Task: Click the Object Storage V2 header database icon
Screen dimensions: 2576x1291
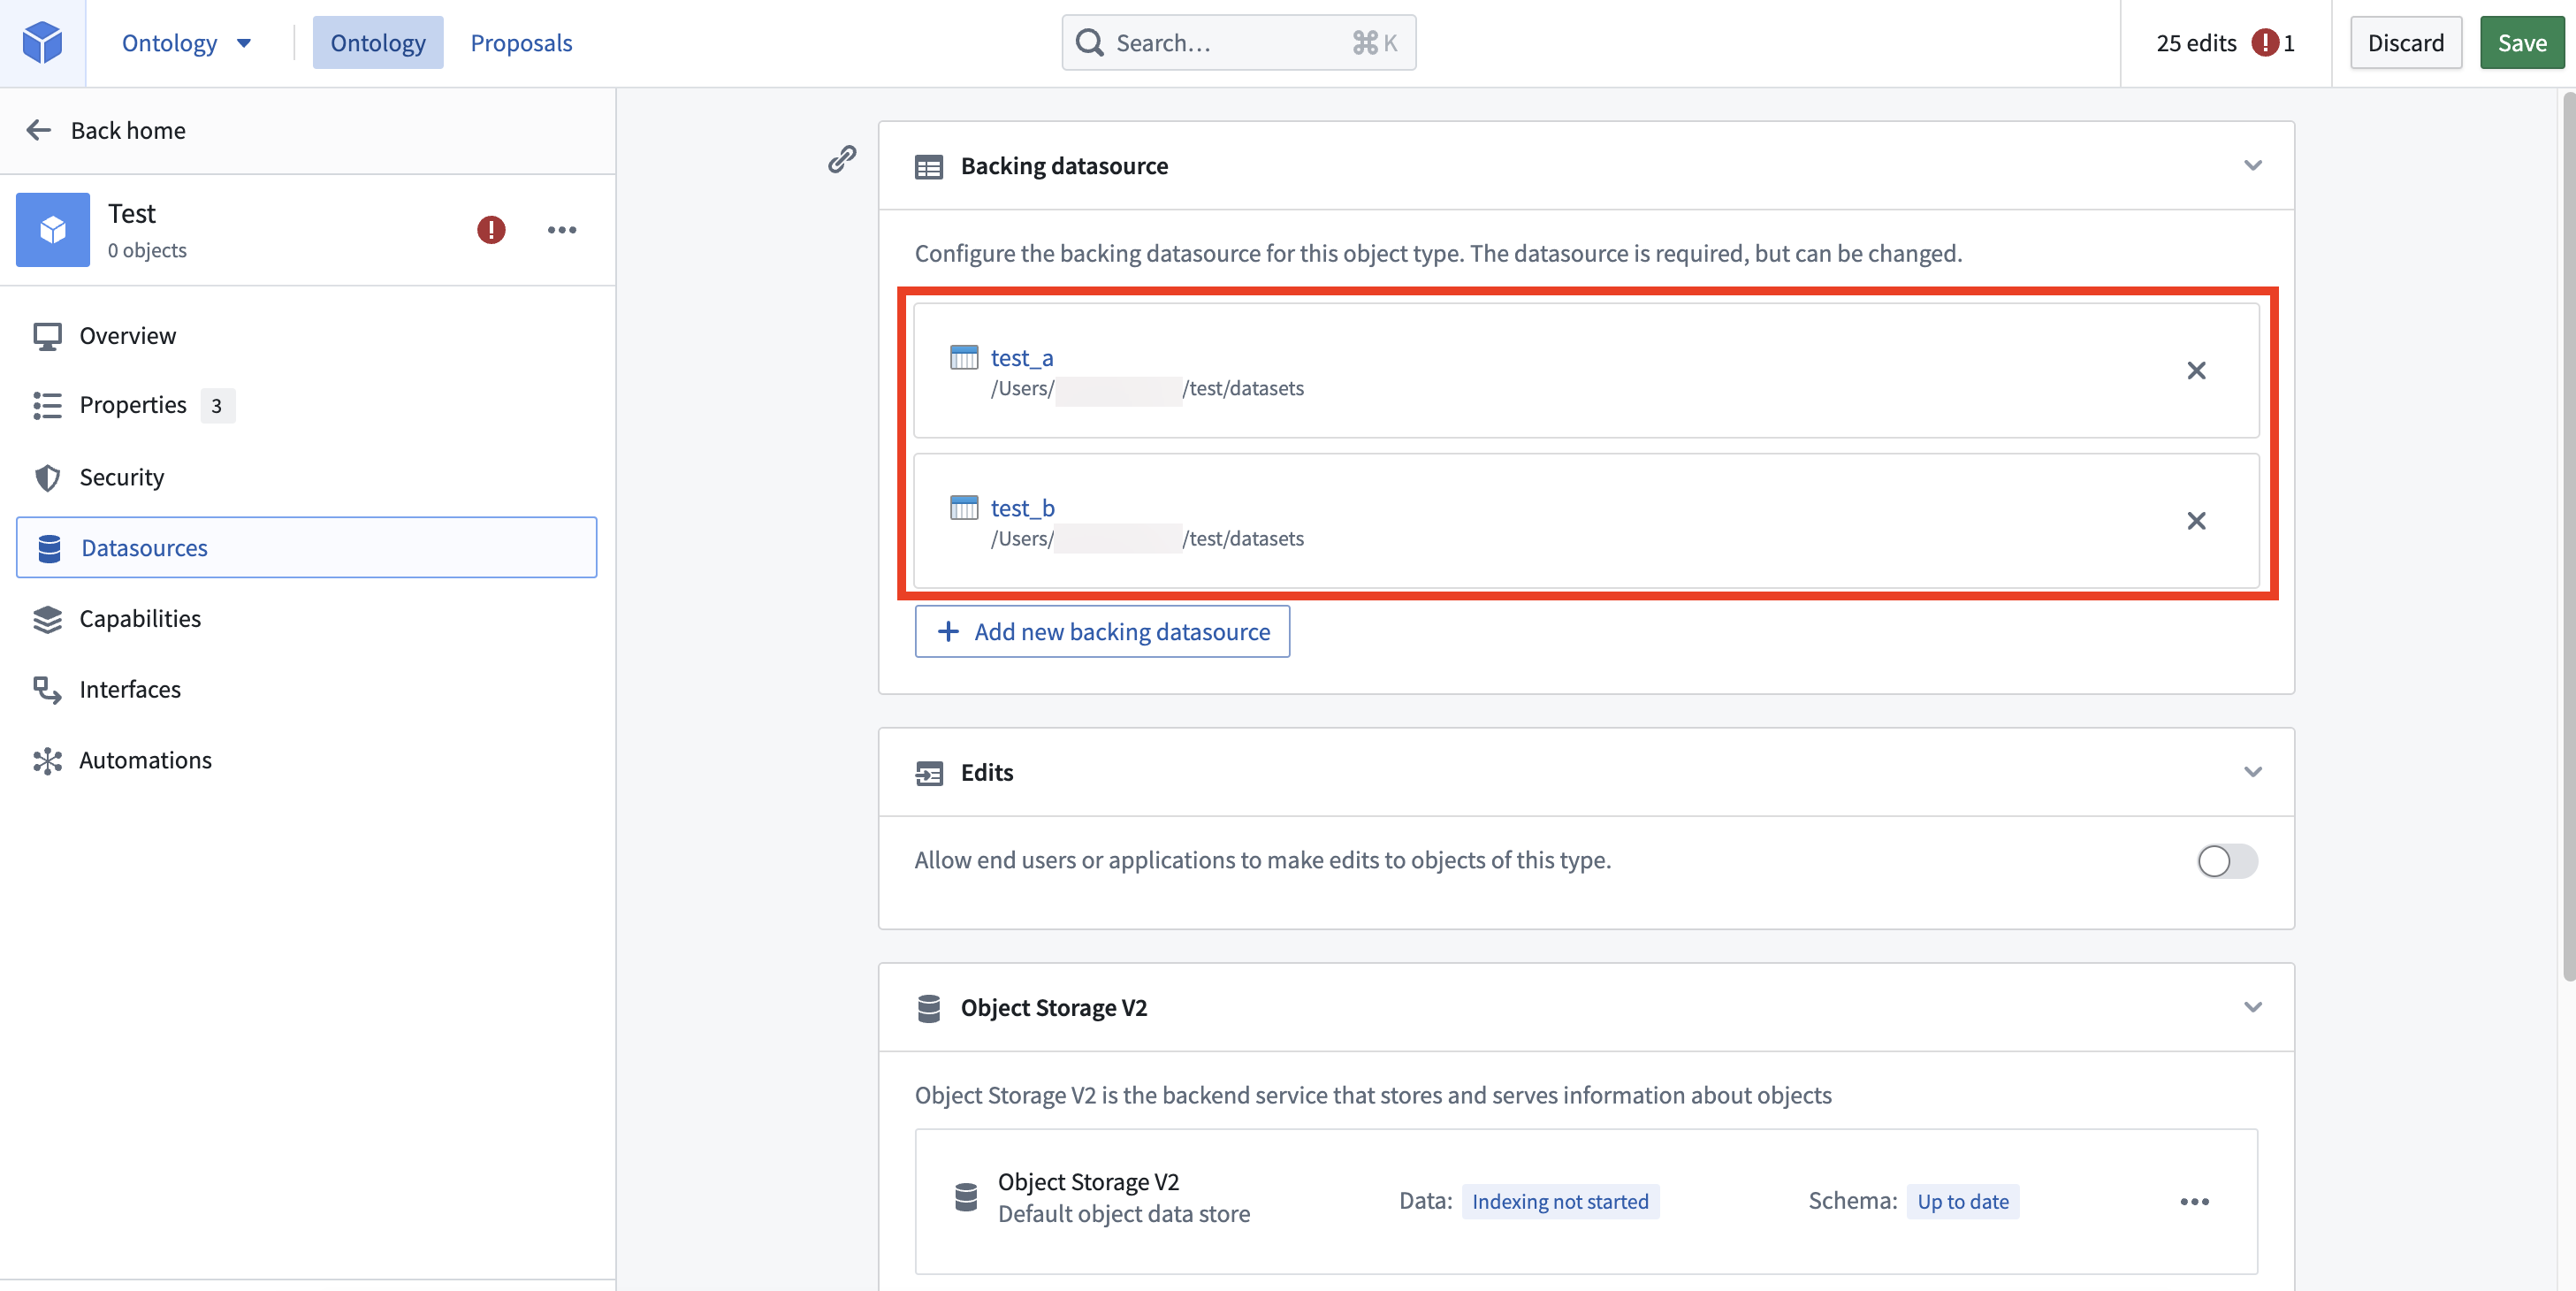Action: (929, 1008)
